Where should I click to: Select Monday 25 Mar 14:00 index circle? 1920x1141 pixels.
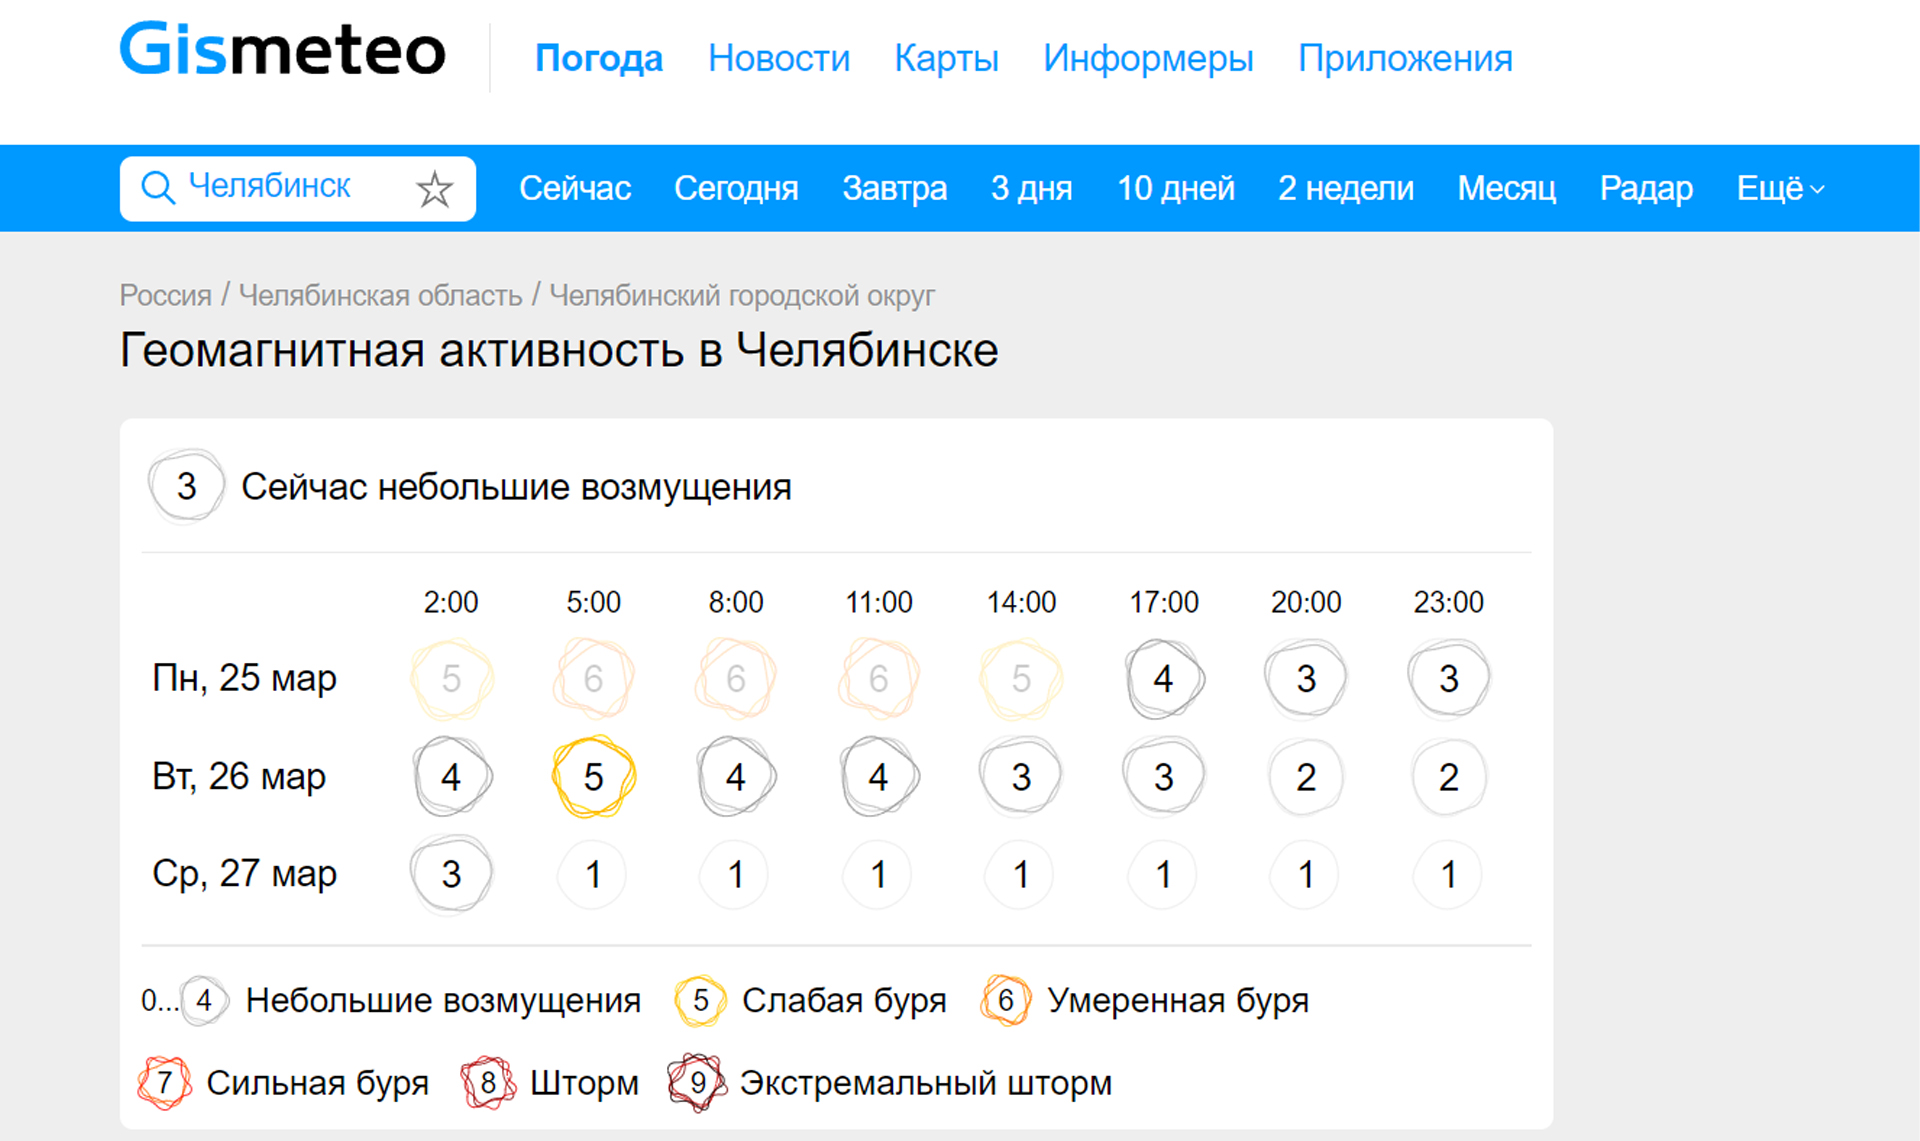[1021, 679]
